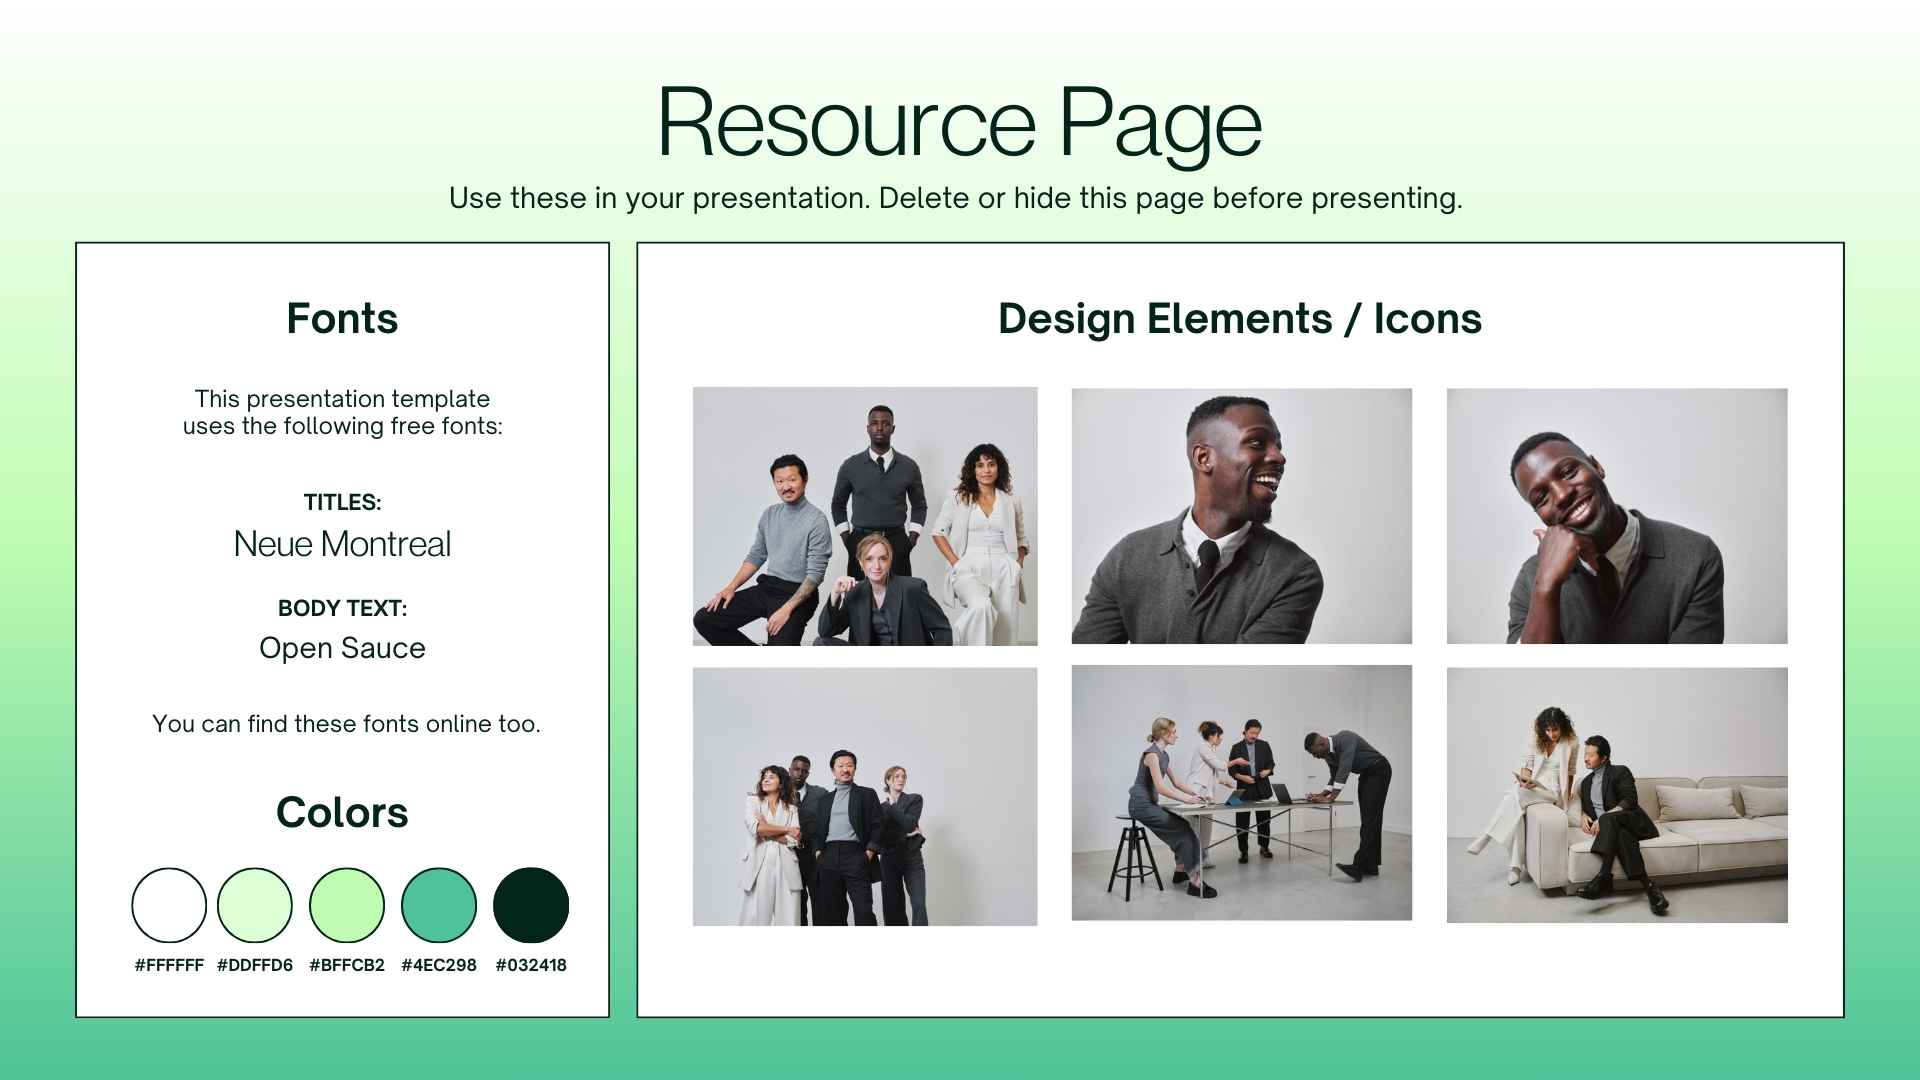Viewport: 1920px width, 1080px height.
Task: Select the Colors section heading
Action: (342, 812)
